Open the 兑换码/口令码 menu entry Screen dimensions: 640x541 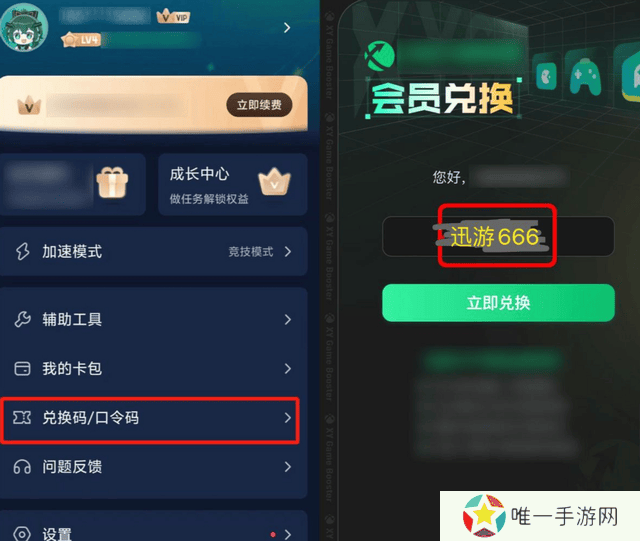pos(150,420)
